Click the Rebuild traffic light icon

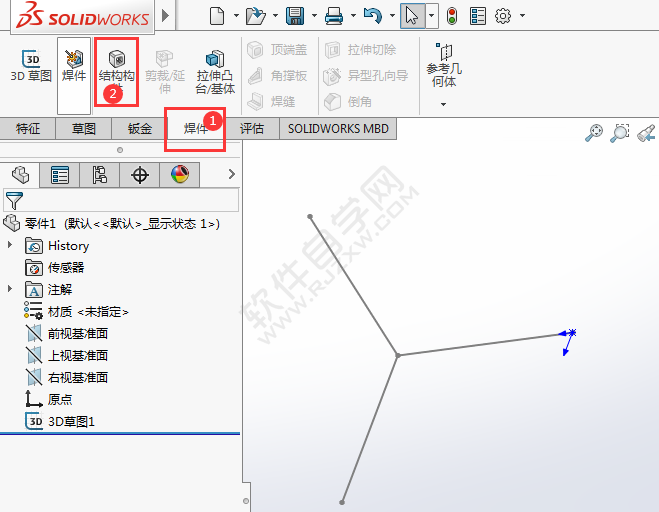pos(452,16)
